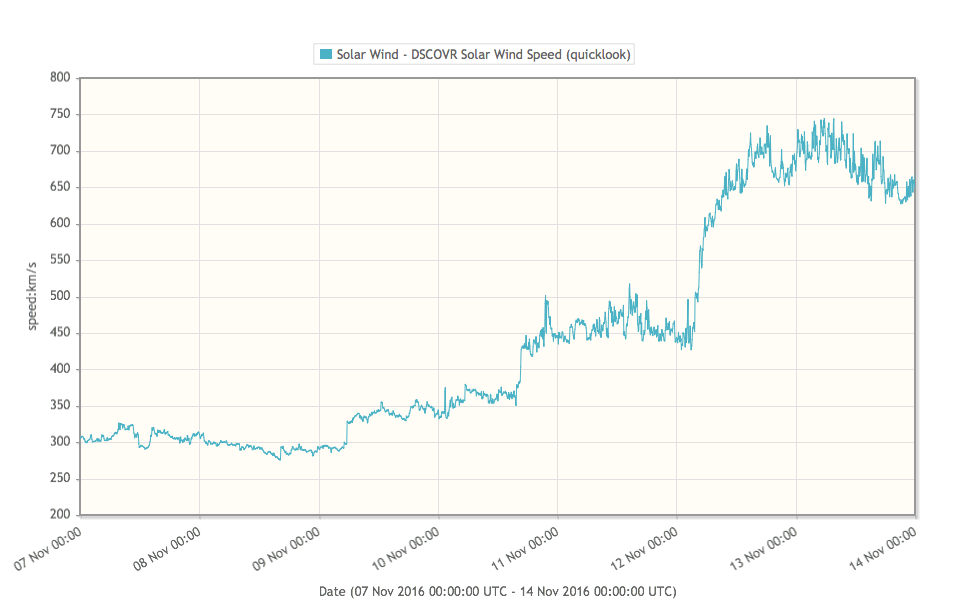
Task: Select the 10 Nov 00:00 date label
Action: 408,546
